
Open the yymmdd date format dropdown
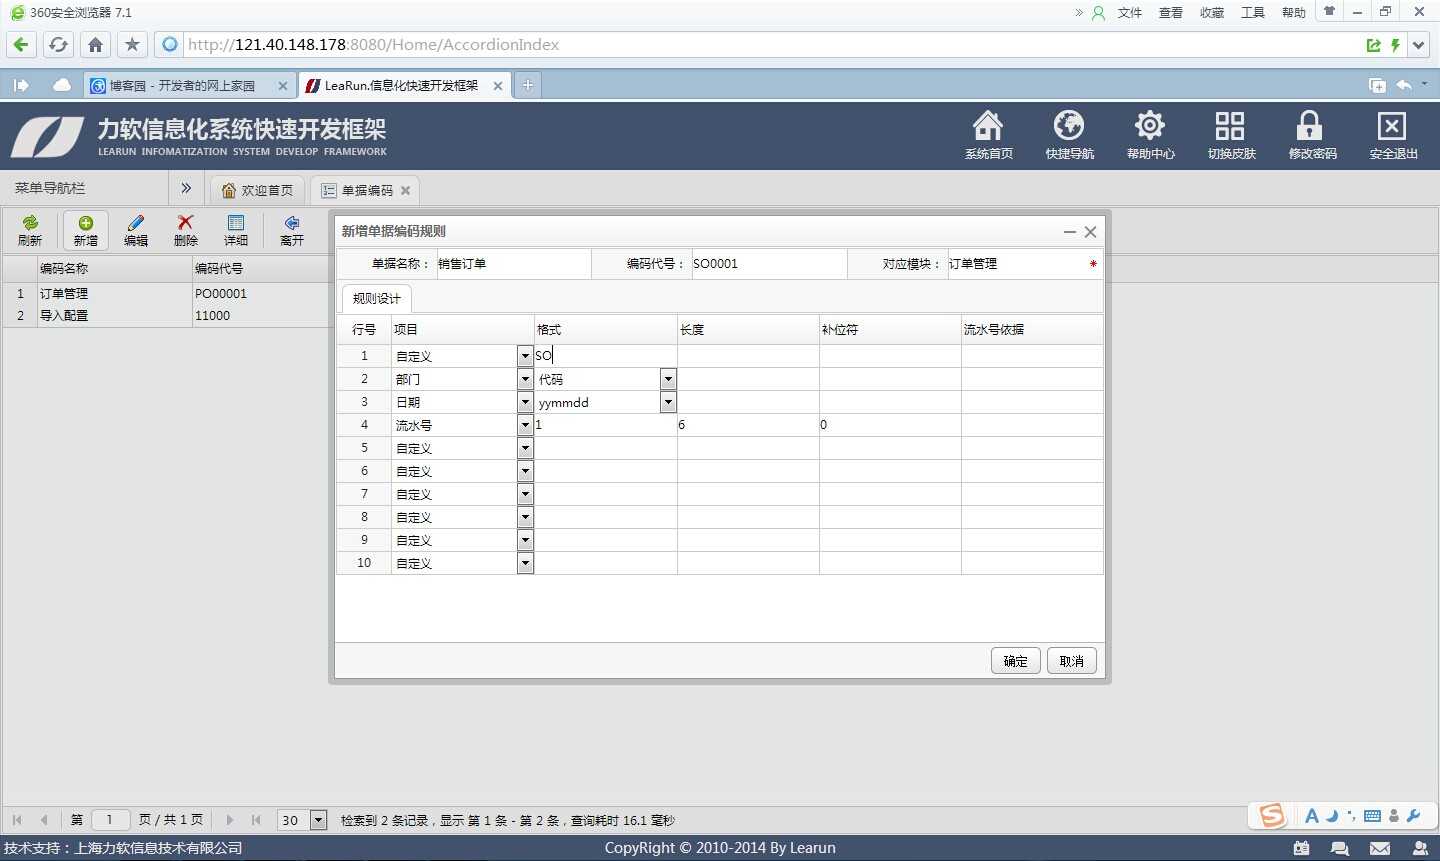click(667, 402)
